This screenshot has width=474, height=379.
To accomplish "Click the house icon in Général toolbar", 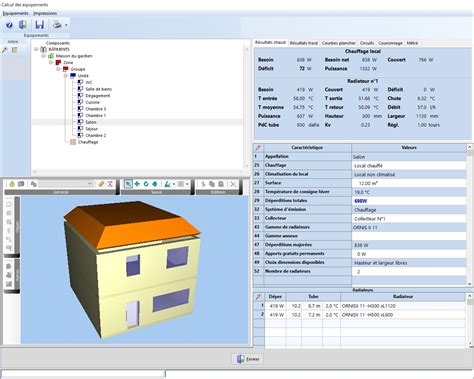I will (12, 184).
